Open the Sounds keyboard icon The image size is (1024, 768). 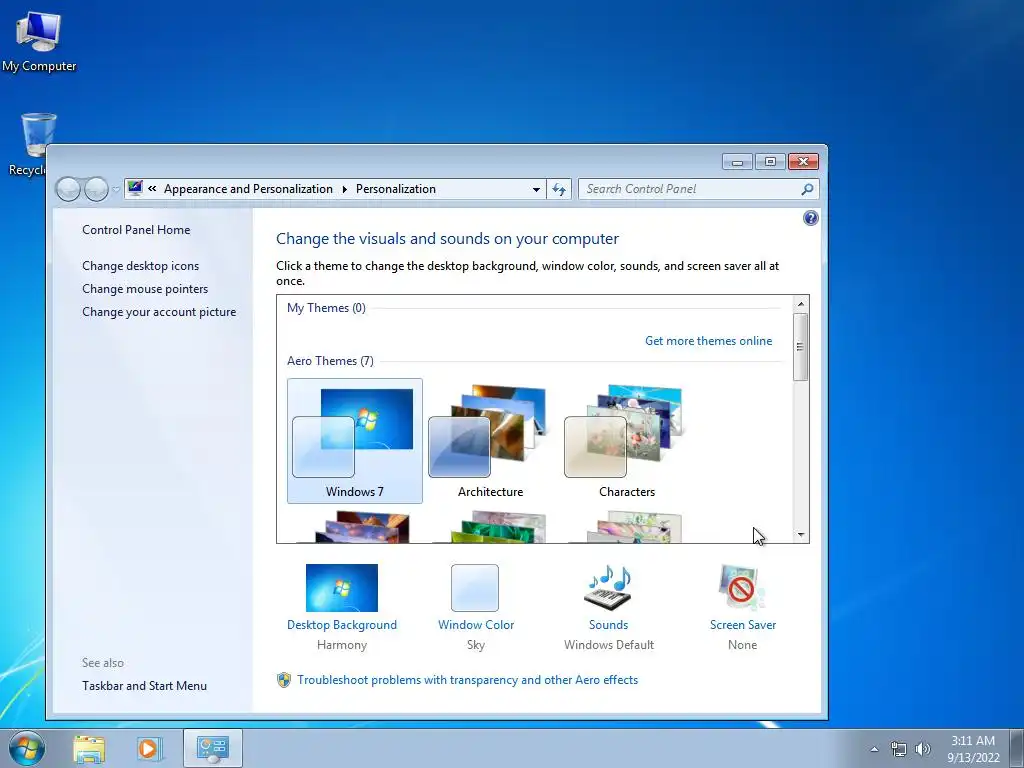pyautogui.click(x=608, y=588)
